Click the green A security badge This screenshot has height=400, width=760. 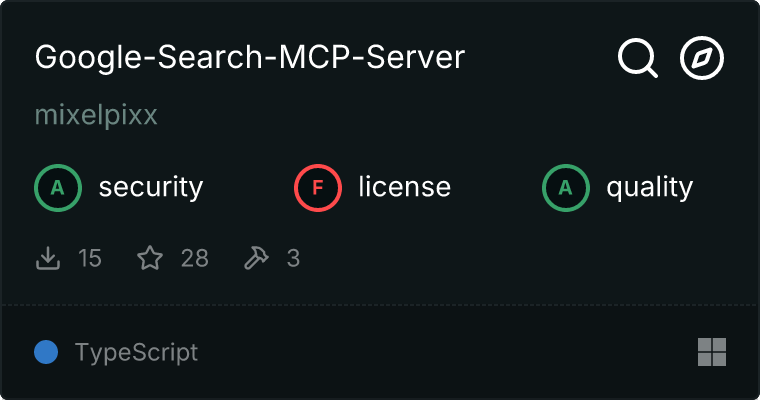pyautogui.click(x=58, y=187)
